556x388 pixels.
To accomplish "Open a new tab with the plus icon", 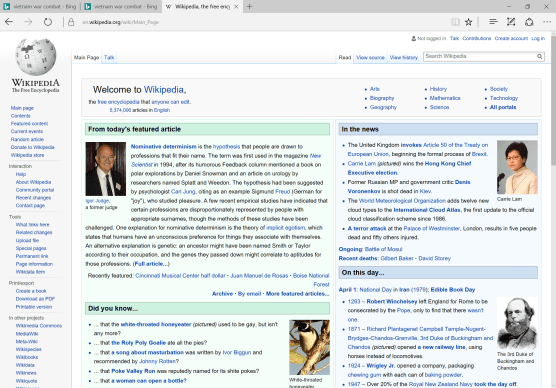I will (x=249, y=6).
